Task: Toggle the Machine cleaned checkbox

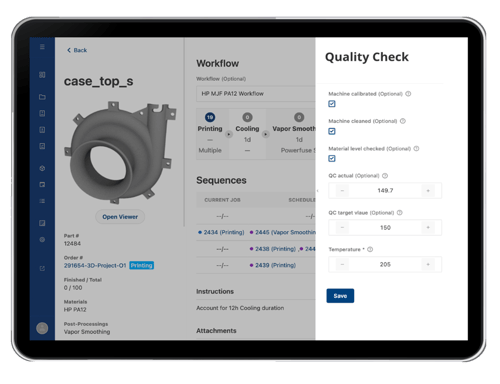Action: (x=332, y=131)
